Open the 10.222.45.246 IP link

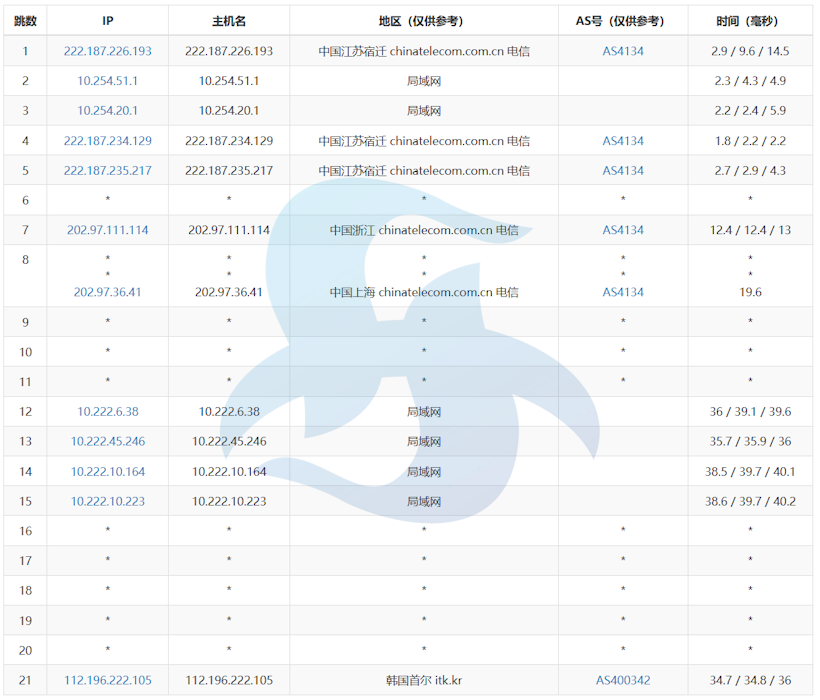(107, 441)
